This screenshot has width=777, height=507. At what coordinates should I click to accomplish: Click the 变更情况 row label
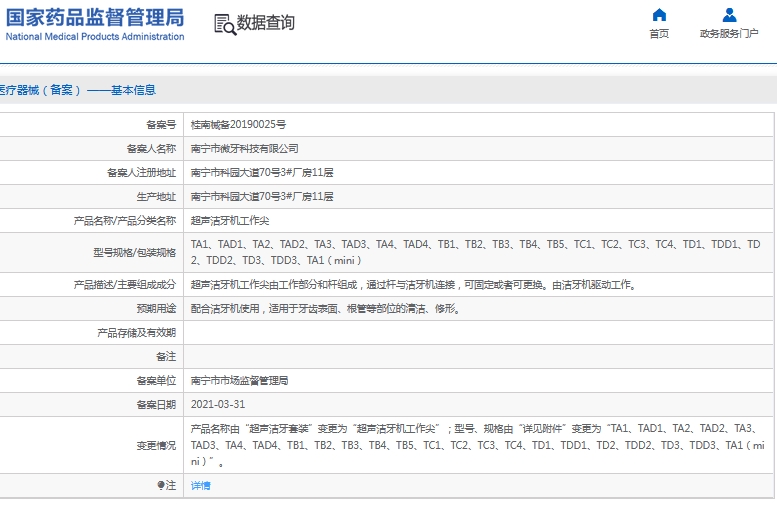click(x=156, y=446)
